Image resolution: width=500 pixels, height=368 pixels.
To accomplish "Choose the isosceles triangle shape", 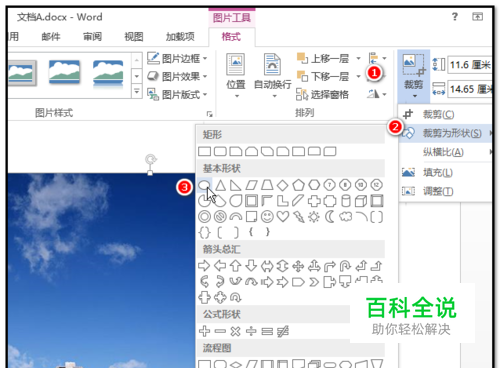I will 220,185.
